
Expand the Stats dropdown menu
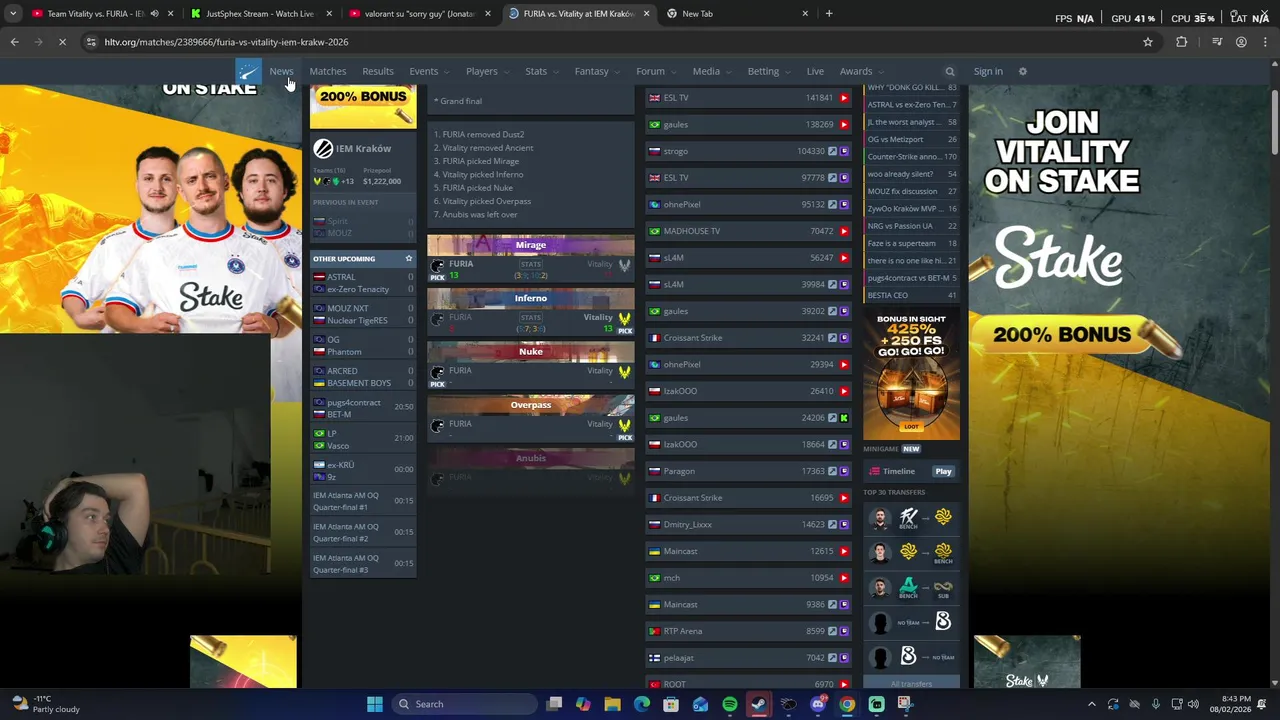[x=541, y=72]
